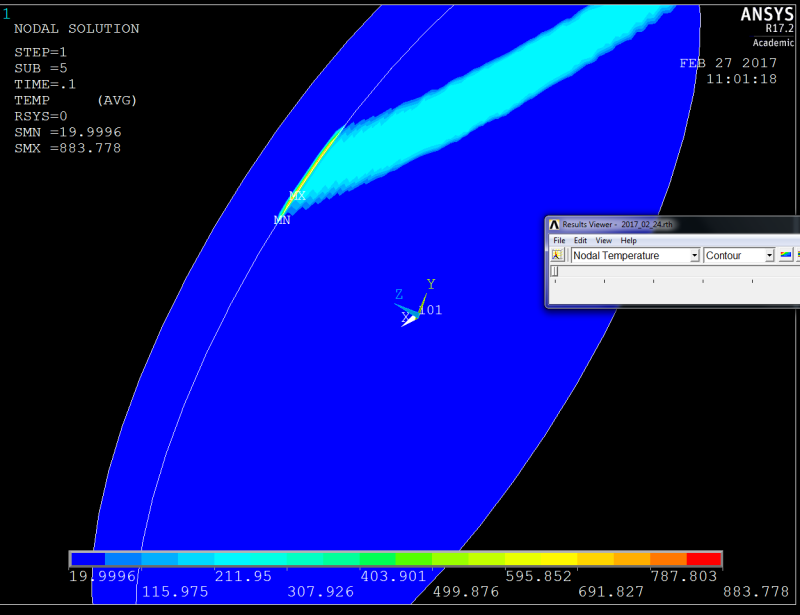The height and width of the screenshot is (615, 800).
Task: Click the legend value 595.852
Action: [x=538, y=576]
